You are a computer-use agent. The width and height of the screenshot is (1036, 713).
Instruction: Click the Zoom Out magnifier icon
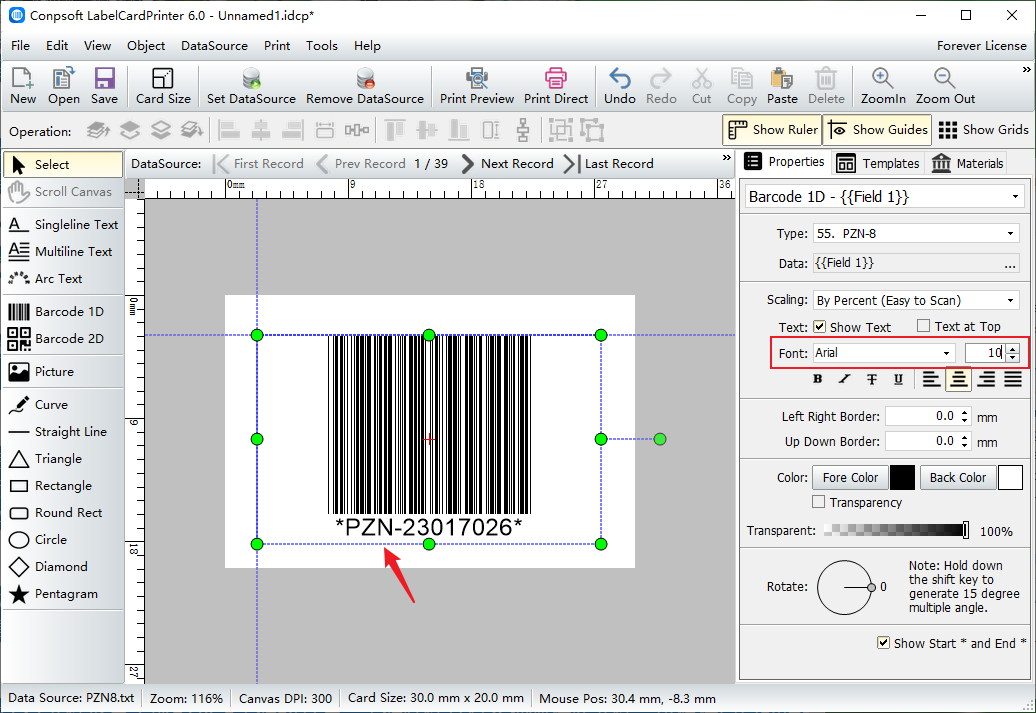945,78
